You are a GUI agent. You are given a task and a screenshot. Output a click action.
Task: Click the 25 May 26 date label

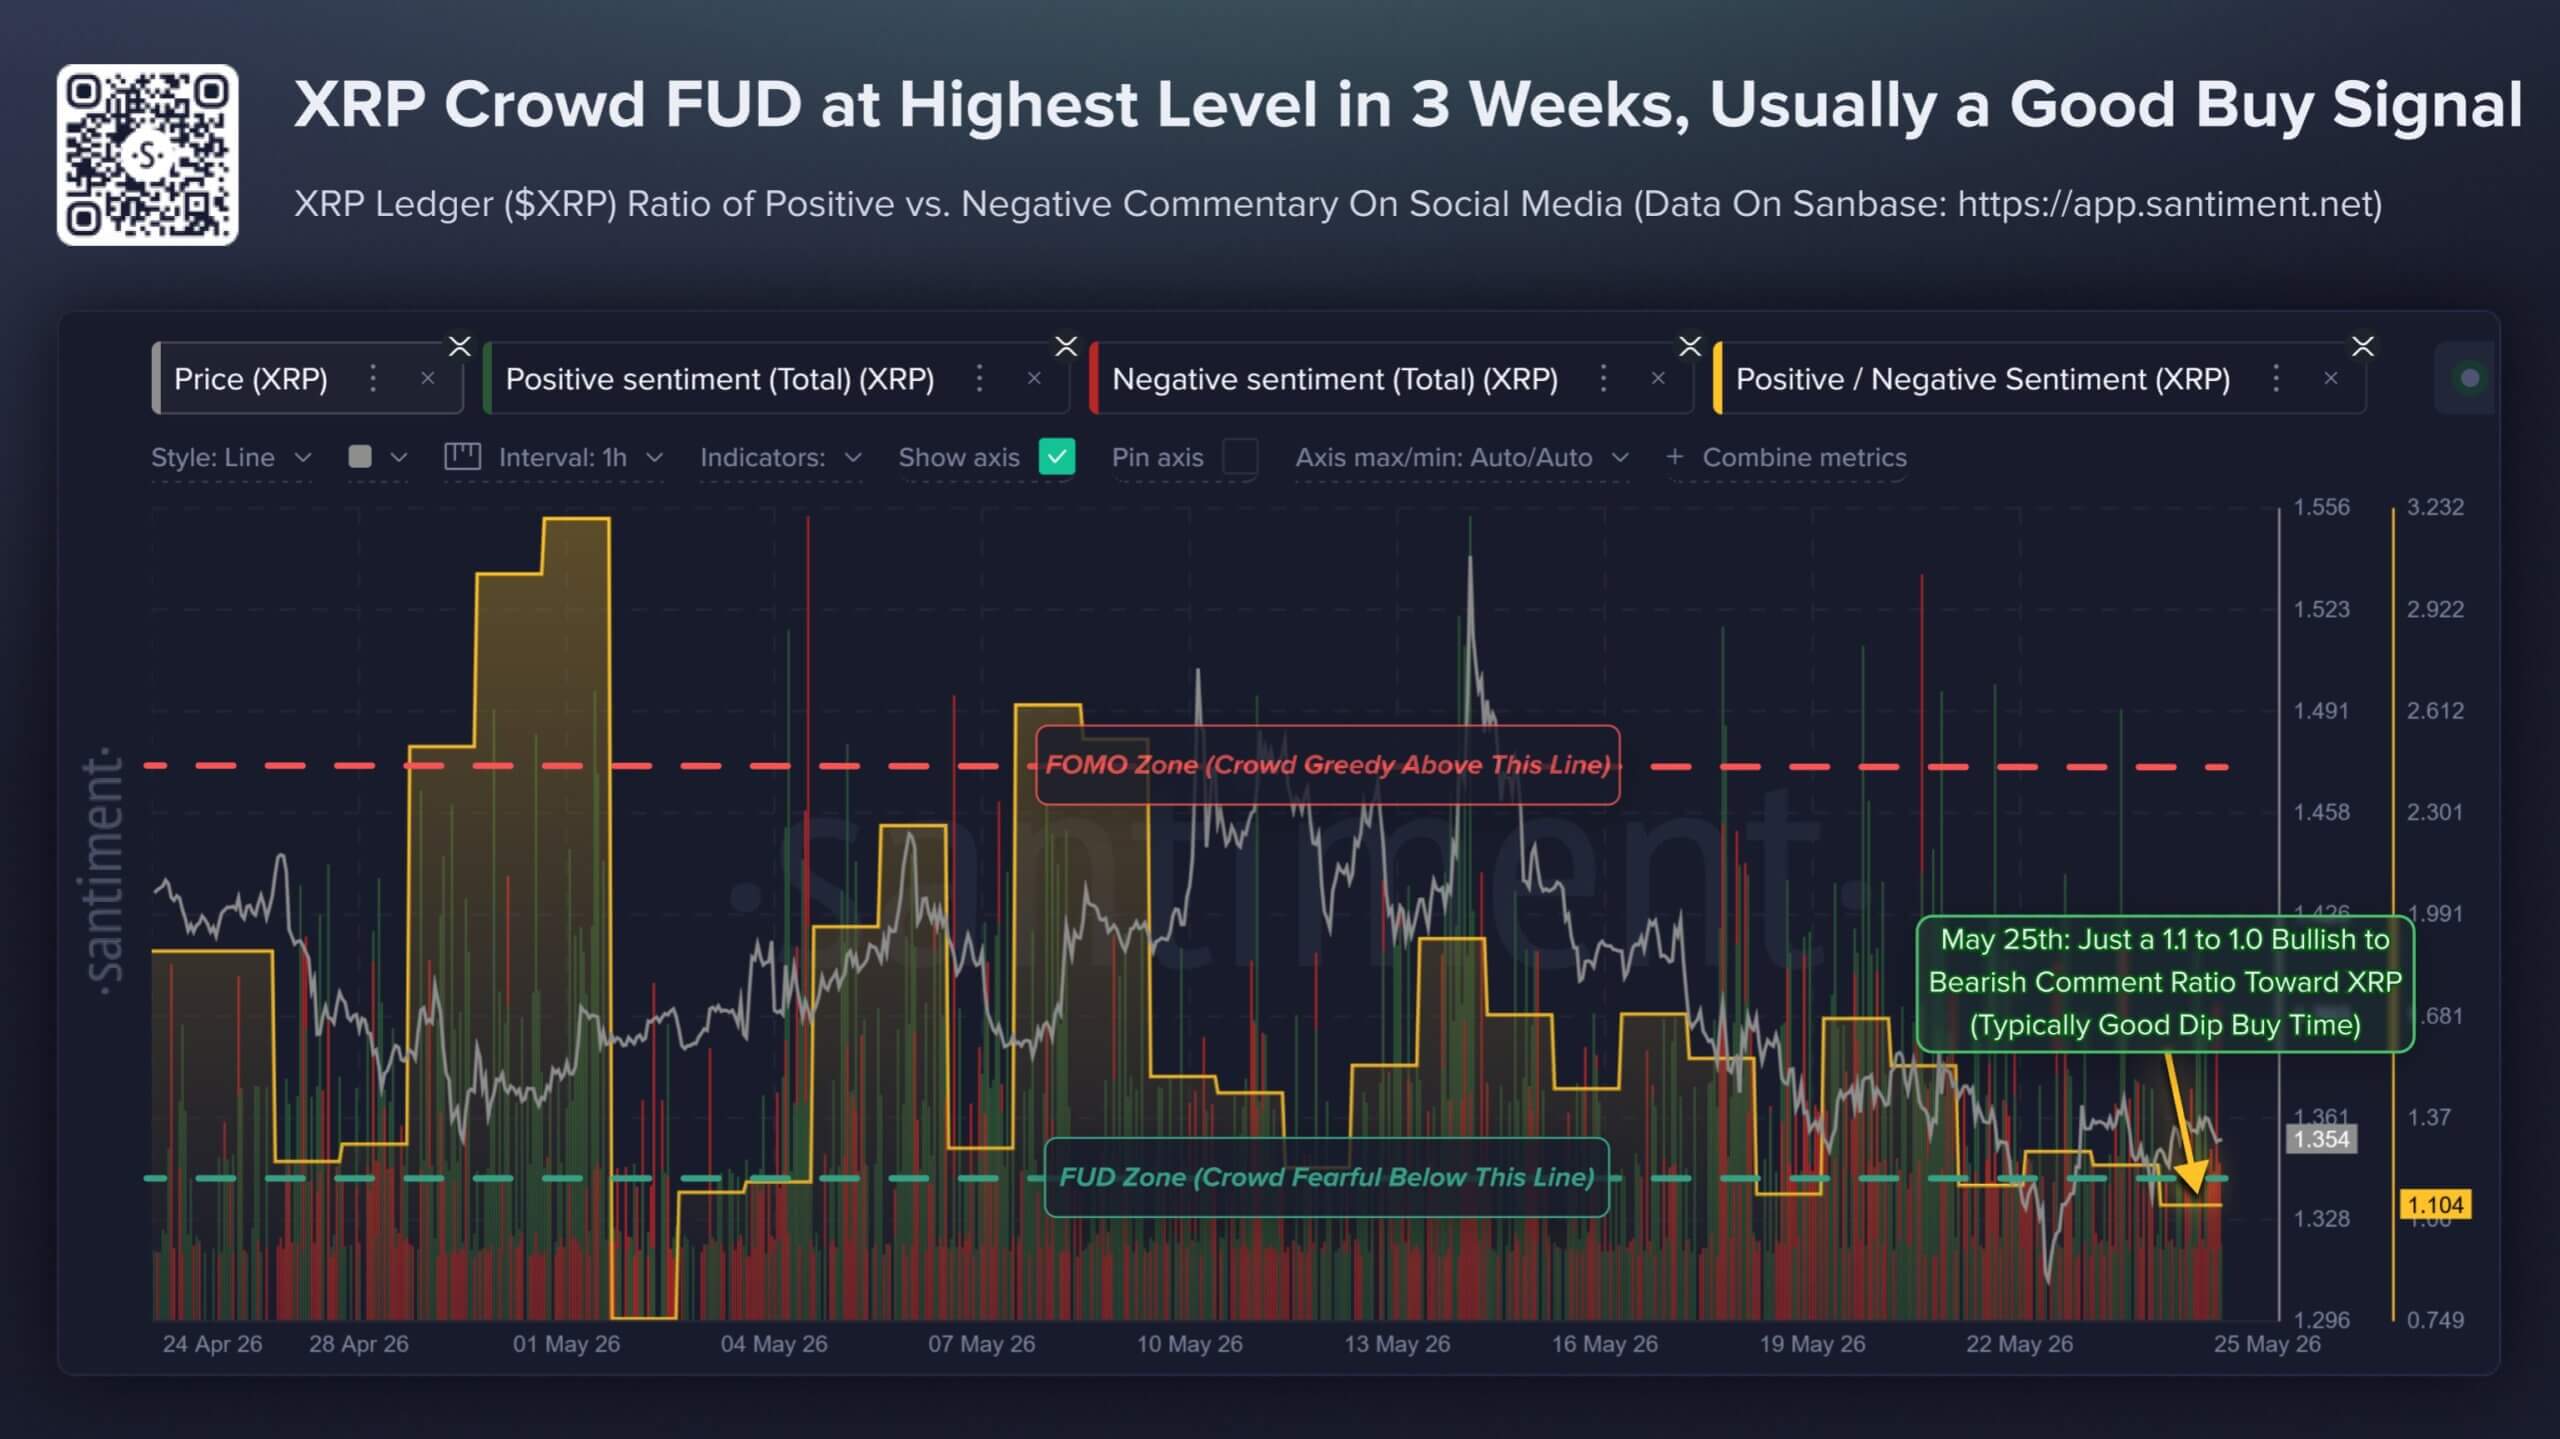(x=2267, y=1344)
